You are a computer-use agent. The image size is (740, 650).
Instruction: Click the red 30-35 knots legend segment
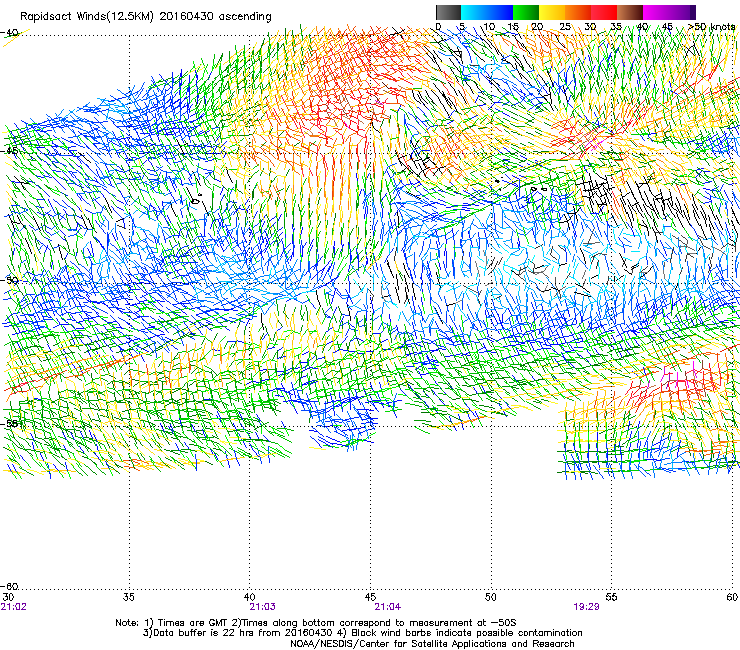click(x=604, y=12)
